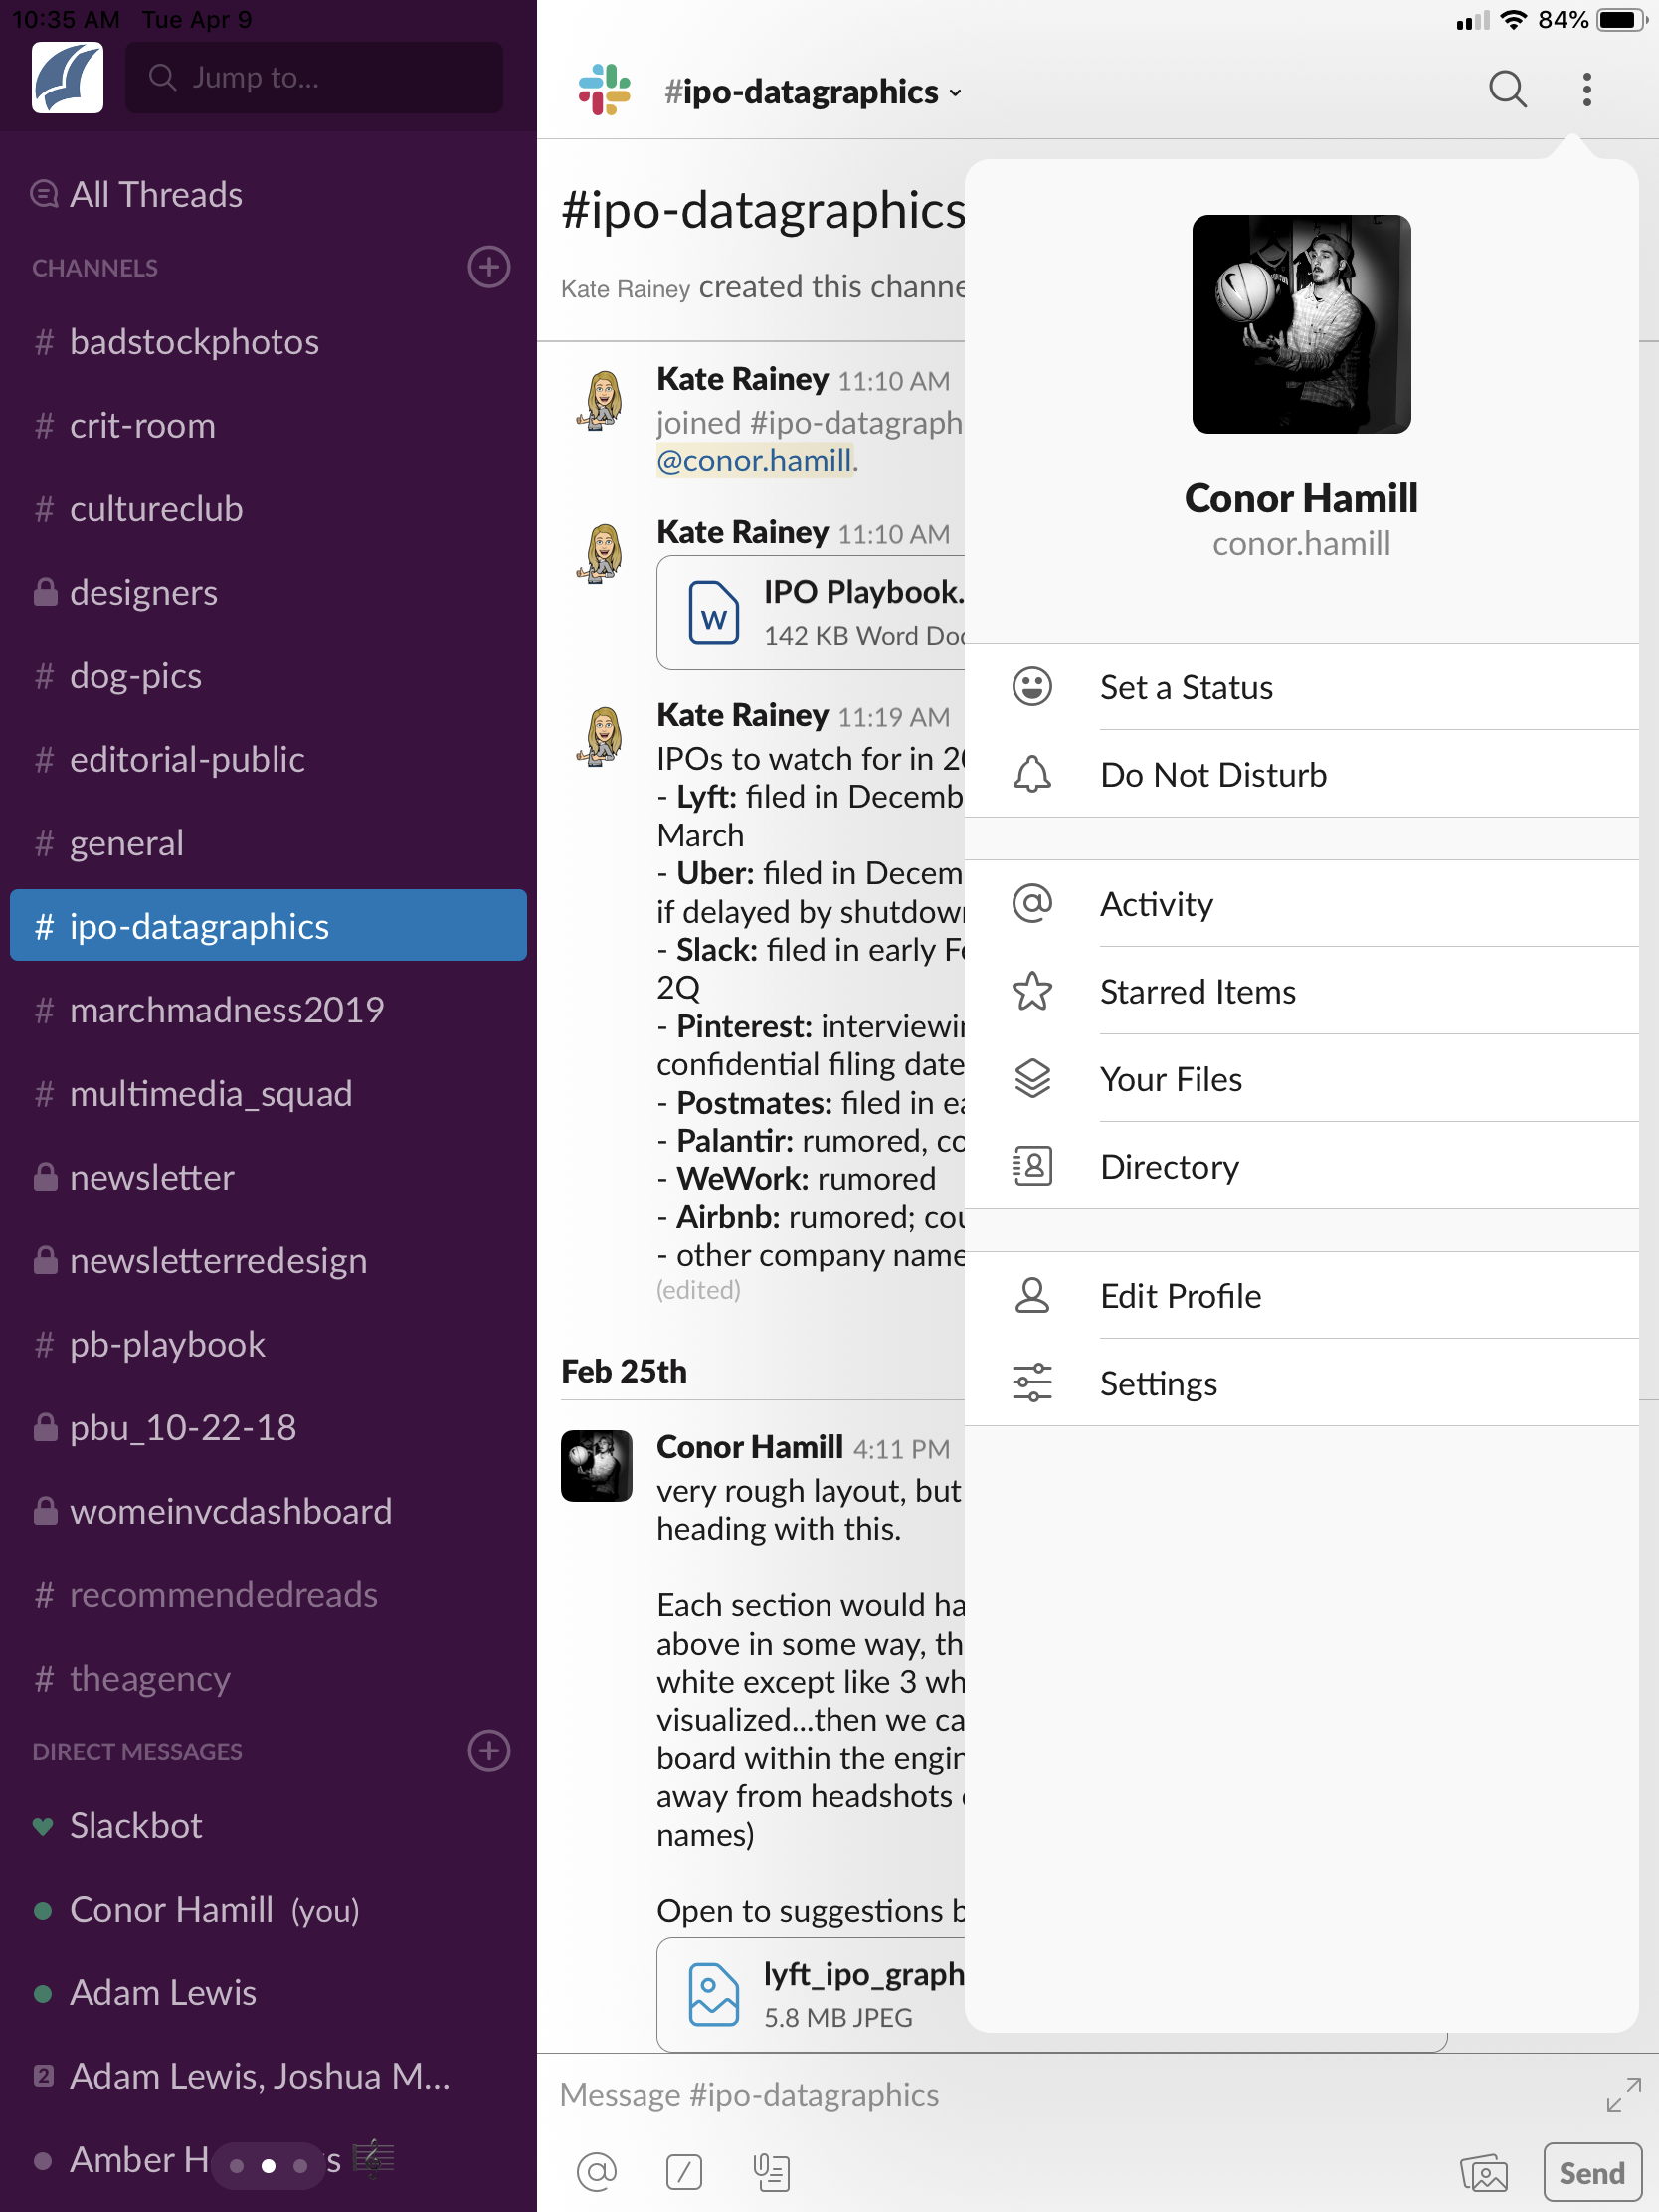Screen dimensions: 1659x2212
Task: Tap the Set a Status smiley icon
Action: pos(1032,687)
